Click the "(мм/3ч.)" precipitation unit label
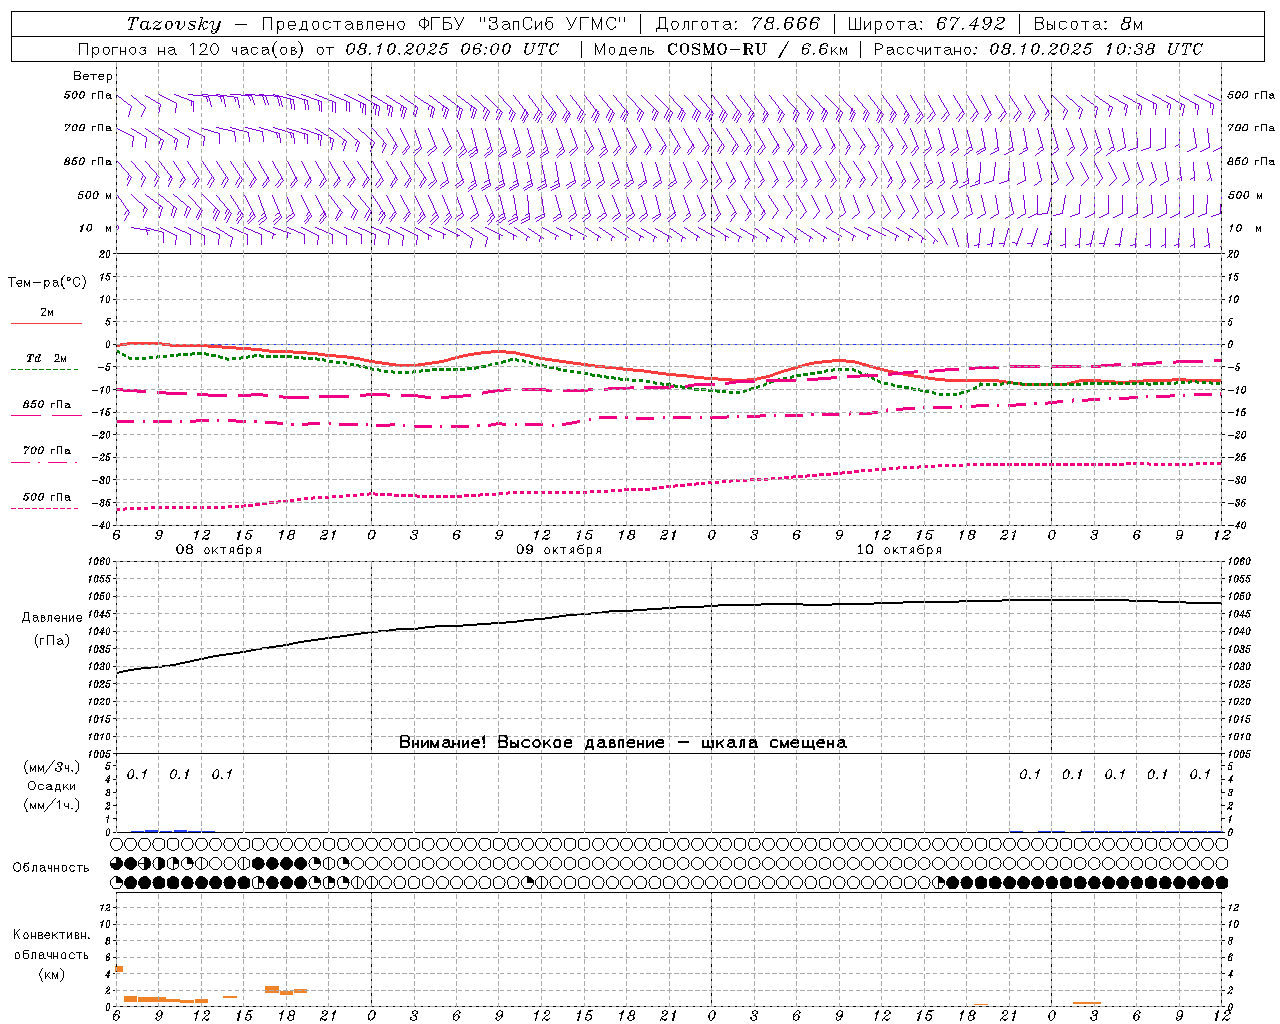 coord(51,767)
